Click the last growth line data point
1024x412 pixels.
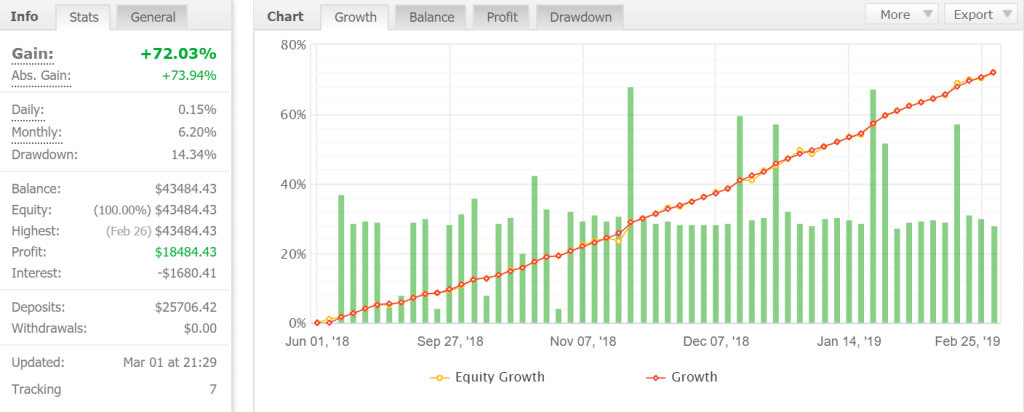(x=993, y=72)
